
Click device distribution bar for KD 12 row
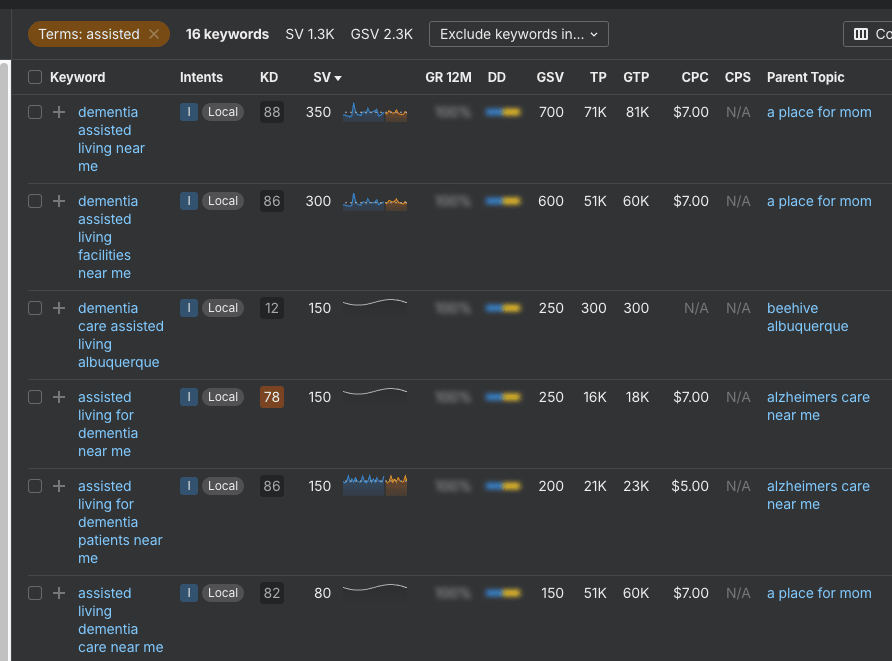(x=502, y=308)
